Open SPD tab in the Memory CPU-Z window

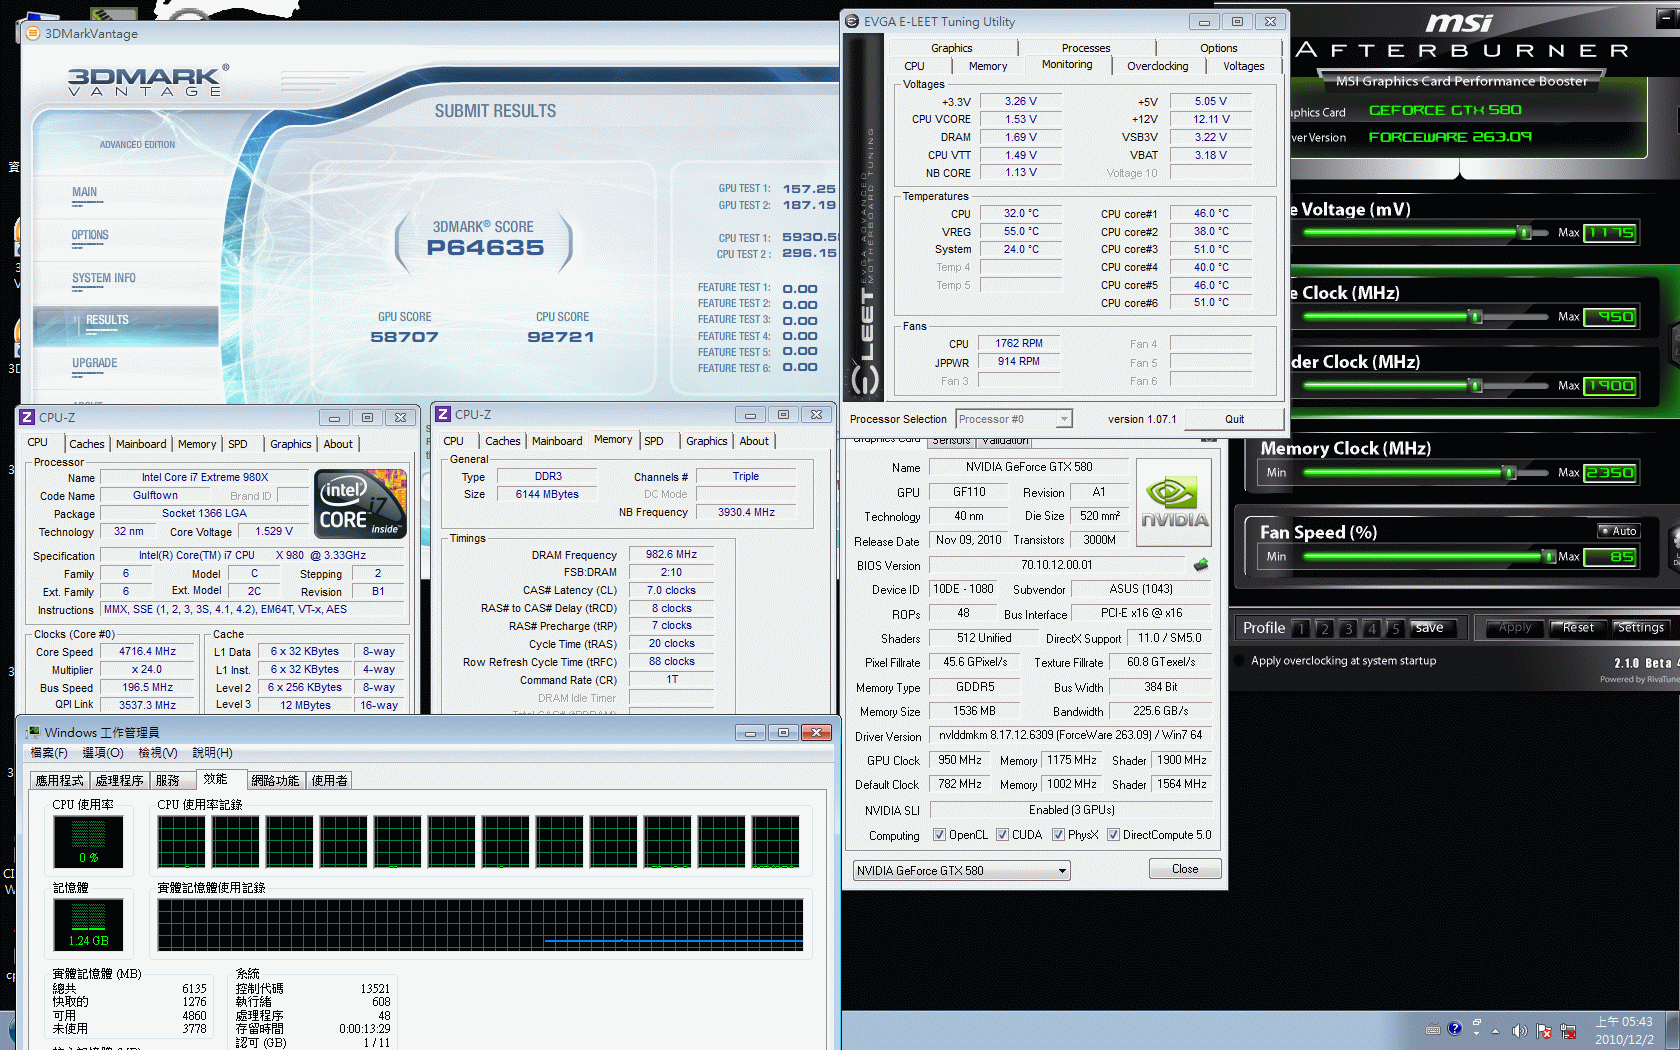click(x=654, y=441)
